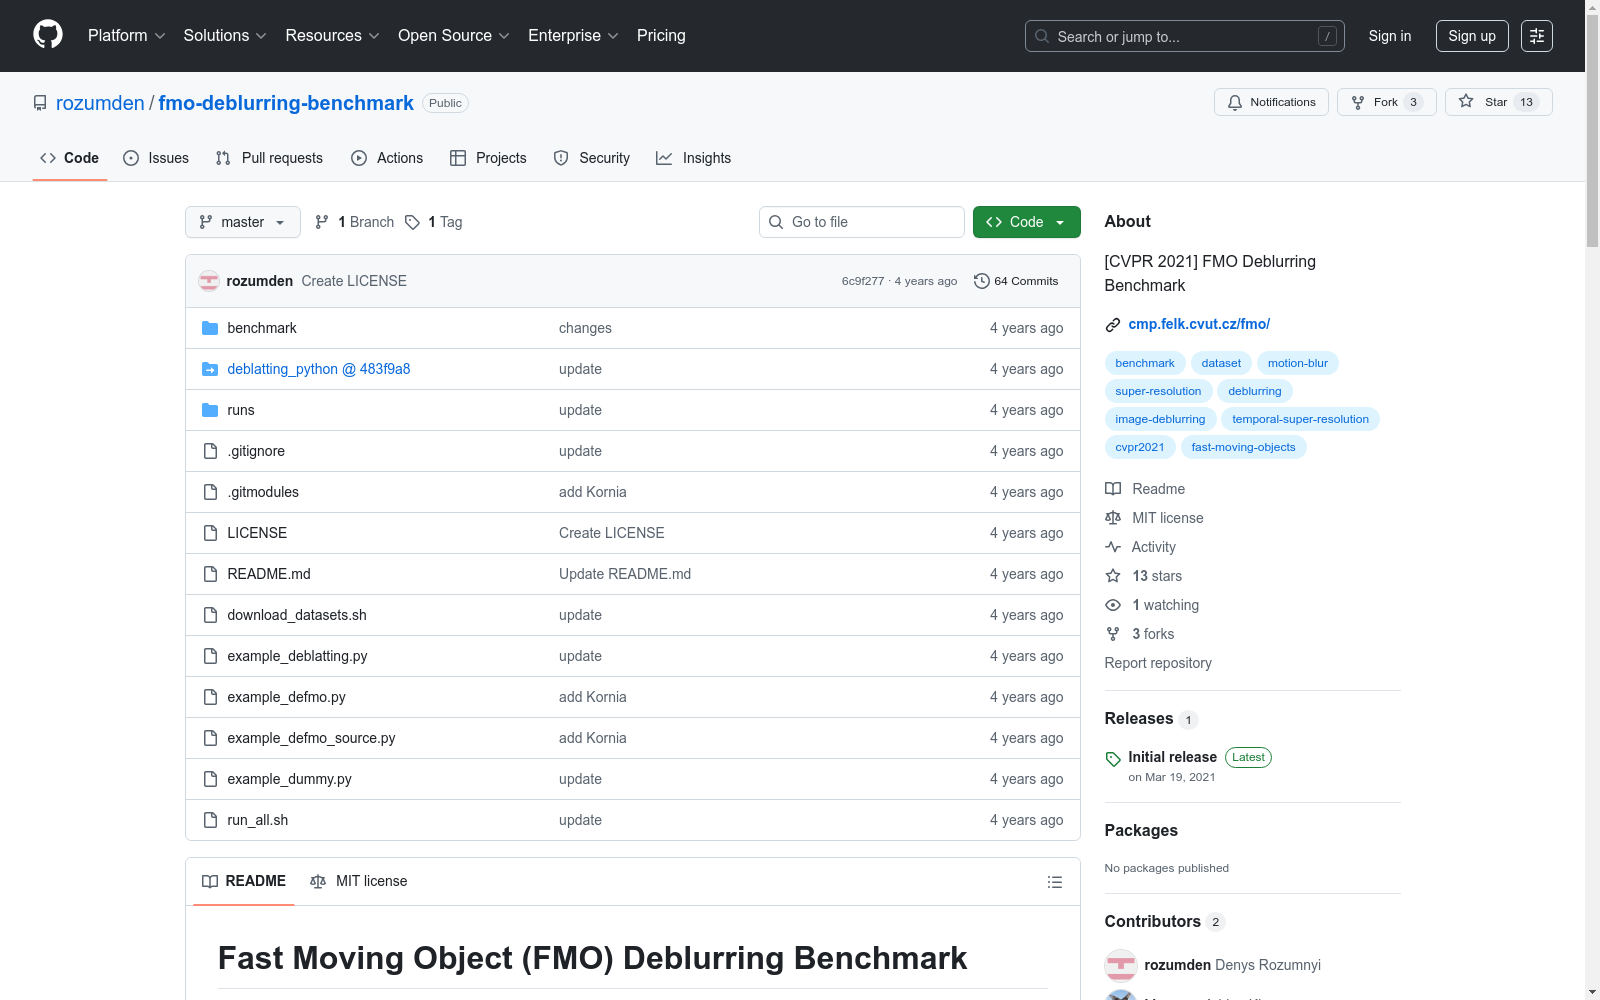1600x1000 pixels.
Task: Click in the Go to file field
Action: click(862, 222)
